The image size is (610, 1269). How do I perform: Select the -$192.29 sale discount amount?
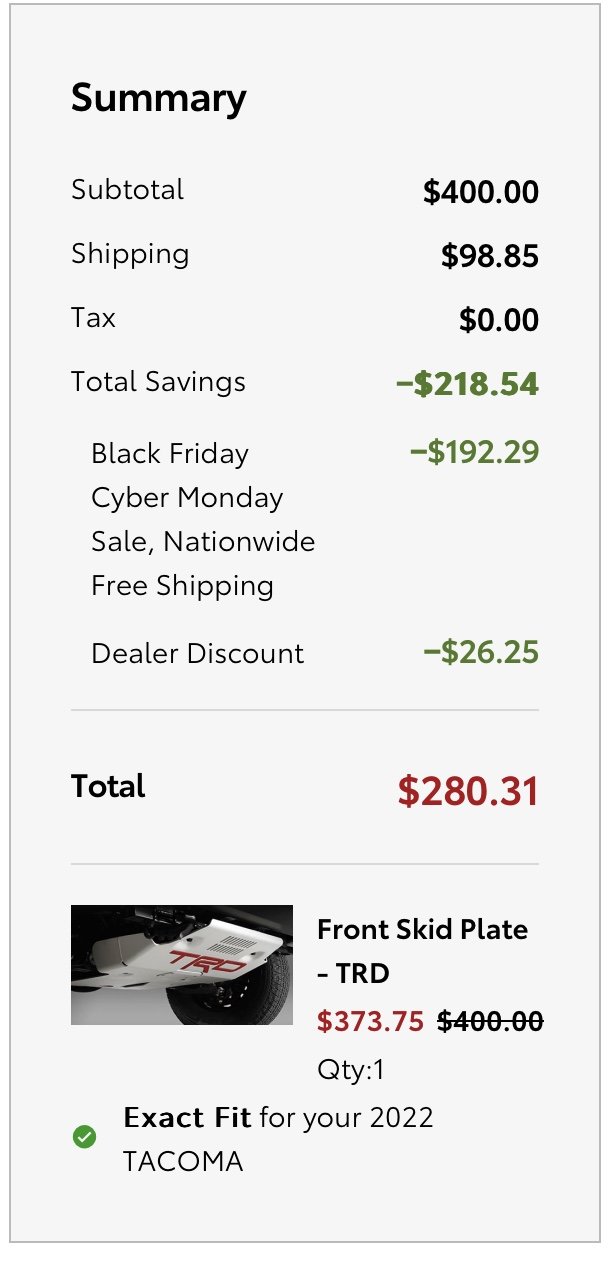[474, 452]
